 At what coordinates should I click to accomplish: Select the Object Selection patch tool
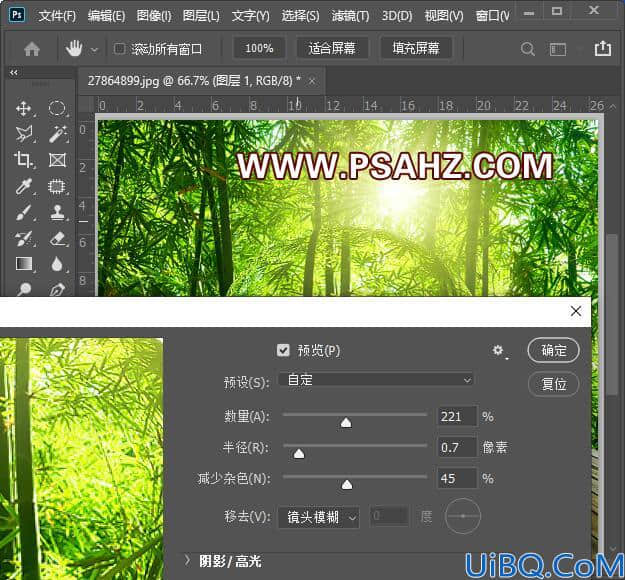click(57, 186)
